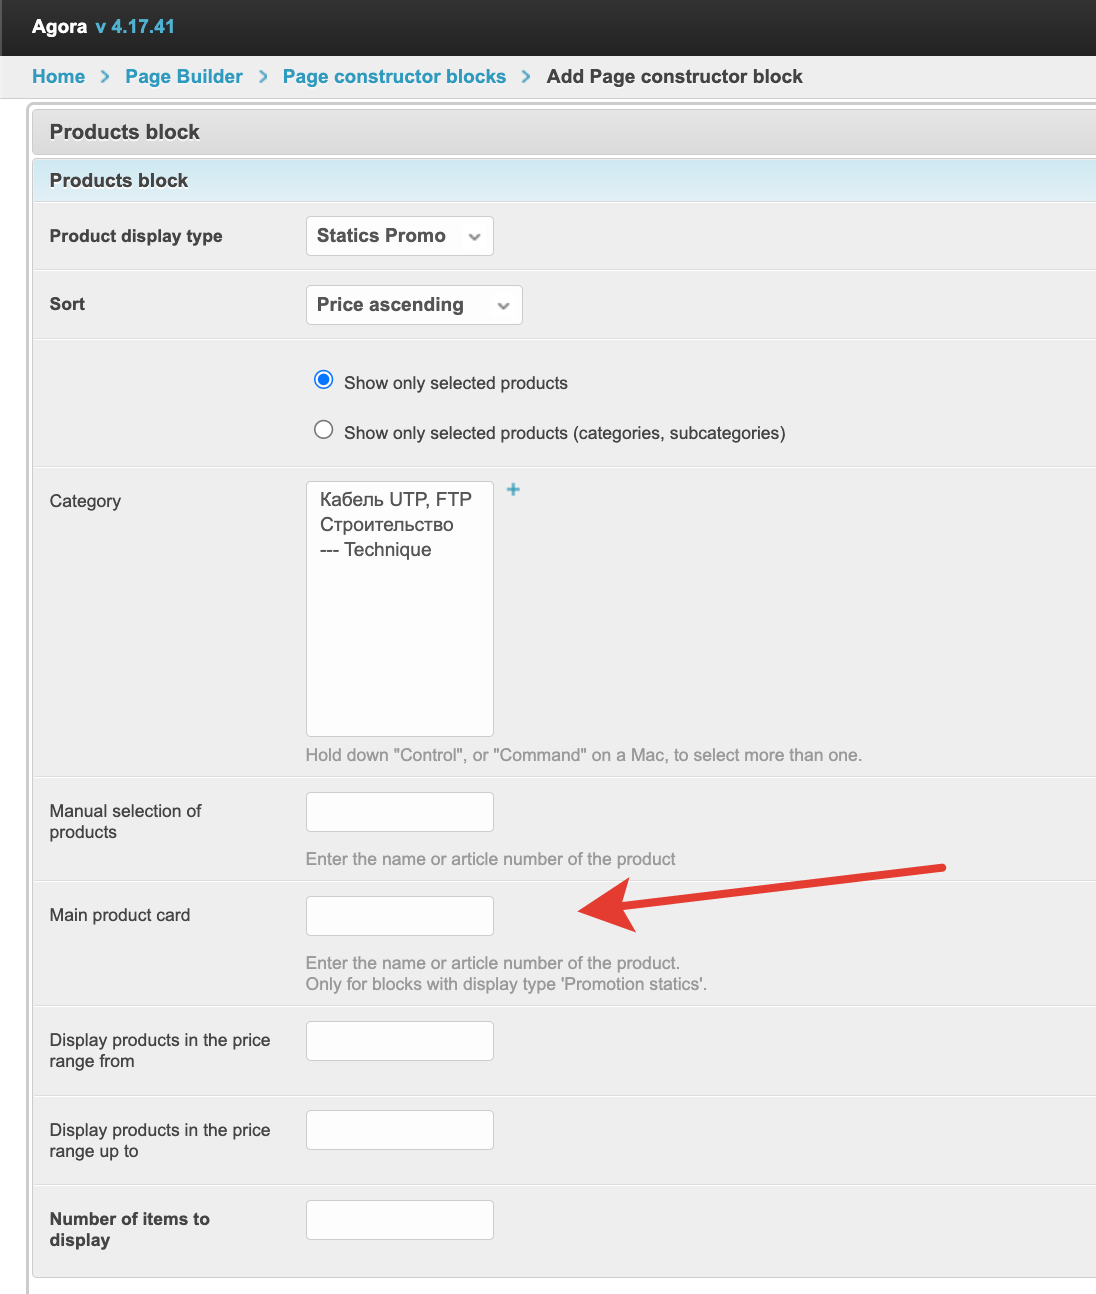Click the Number of items to display field
Image resolution: width=1096 pixels, height=1294 pixels.
pos(399,1220)
